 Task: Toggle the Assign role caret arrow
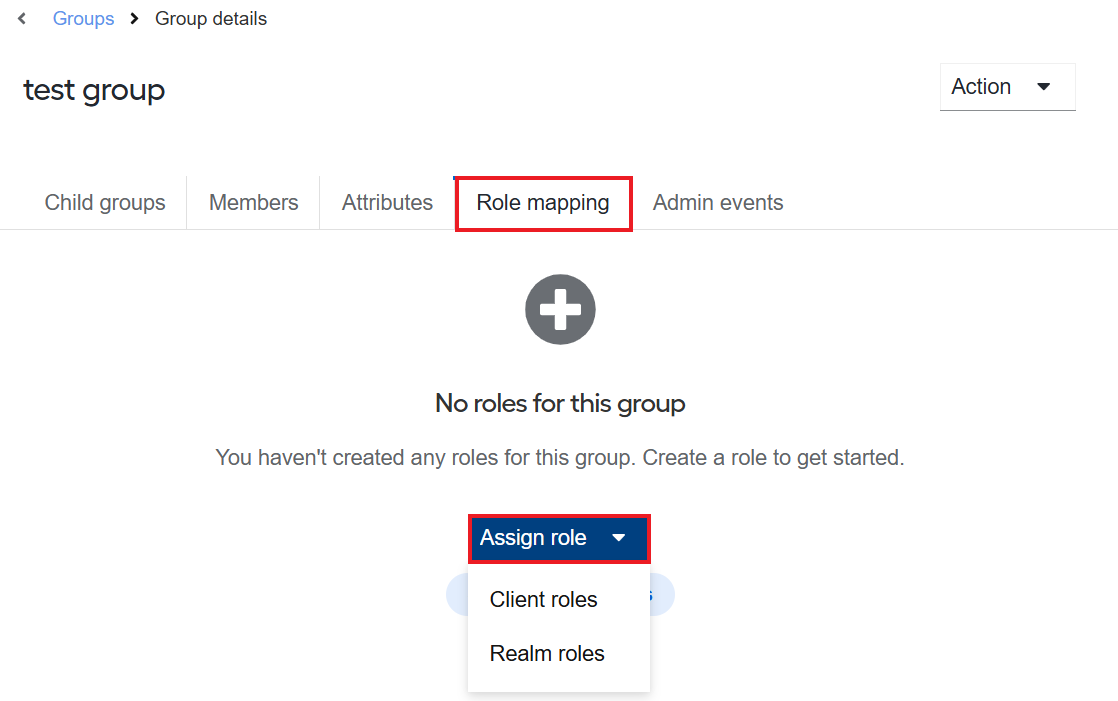click(x=619, y=538)
